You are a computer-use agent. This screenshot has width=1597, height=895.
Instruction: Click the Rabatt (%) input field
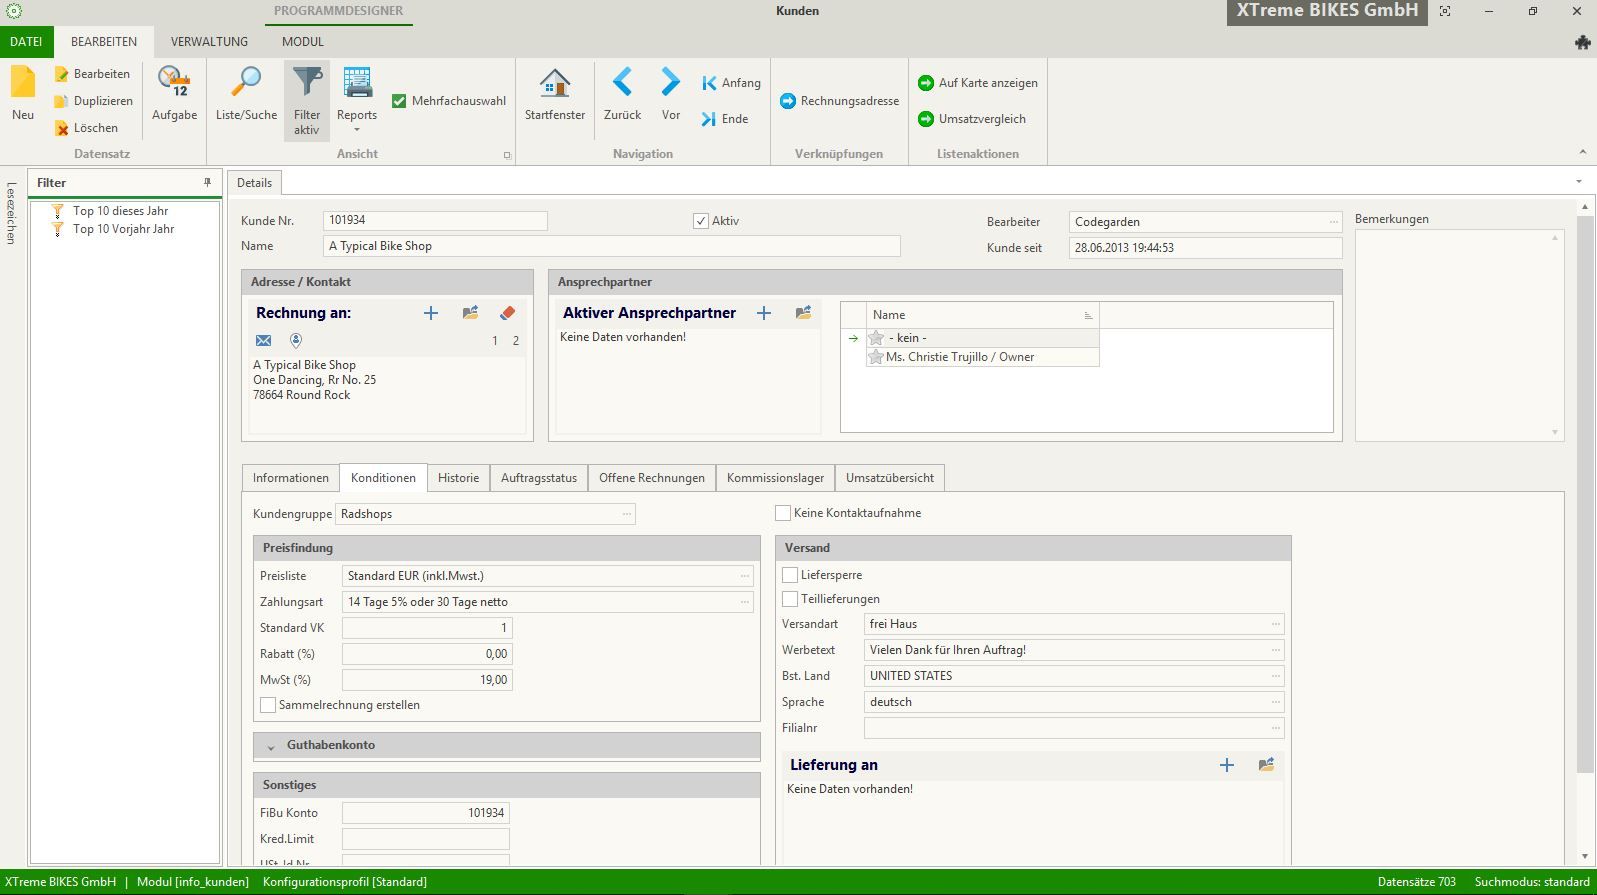coord(427,654)
